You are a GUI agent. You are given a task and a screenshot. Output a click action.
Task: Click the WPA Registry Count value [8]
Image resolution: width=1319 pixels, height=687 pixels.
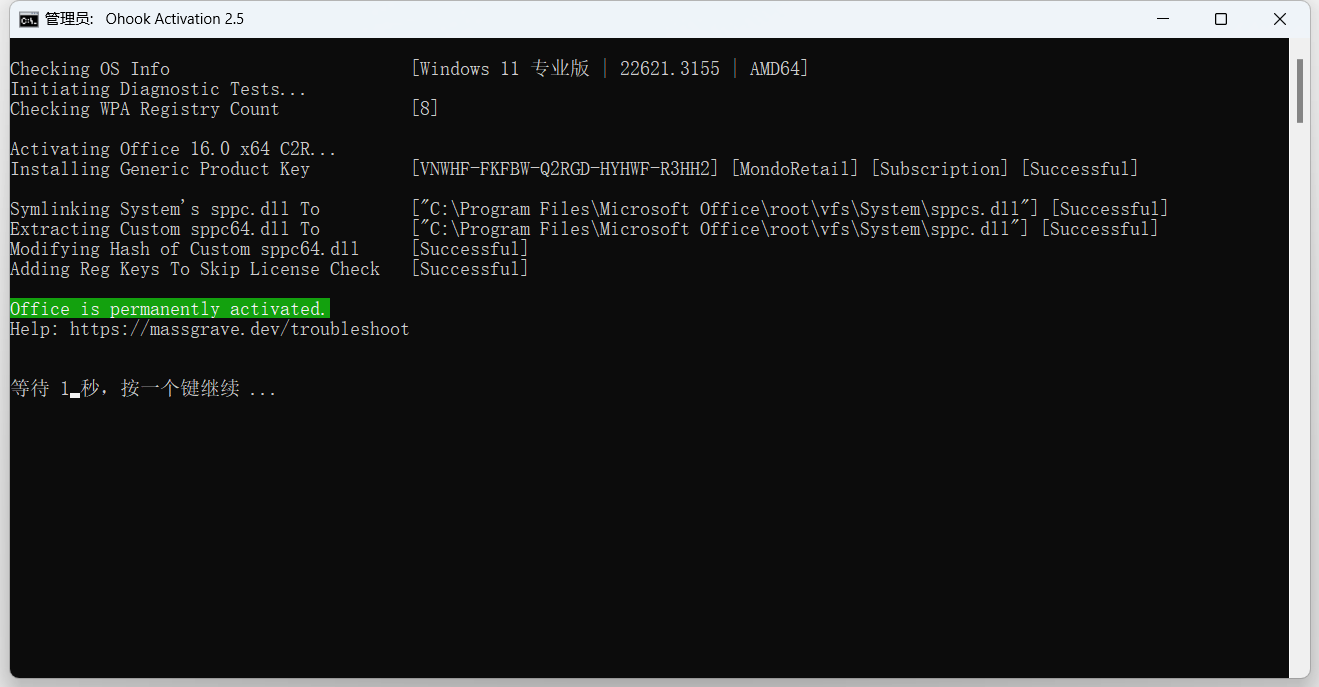[425, 109]
